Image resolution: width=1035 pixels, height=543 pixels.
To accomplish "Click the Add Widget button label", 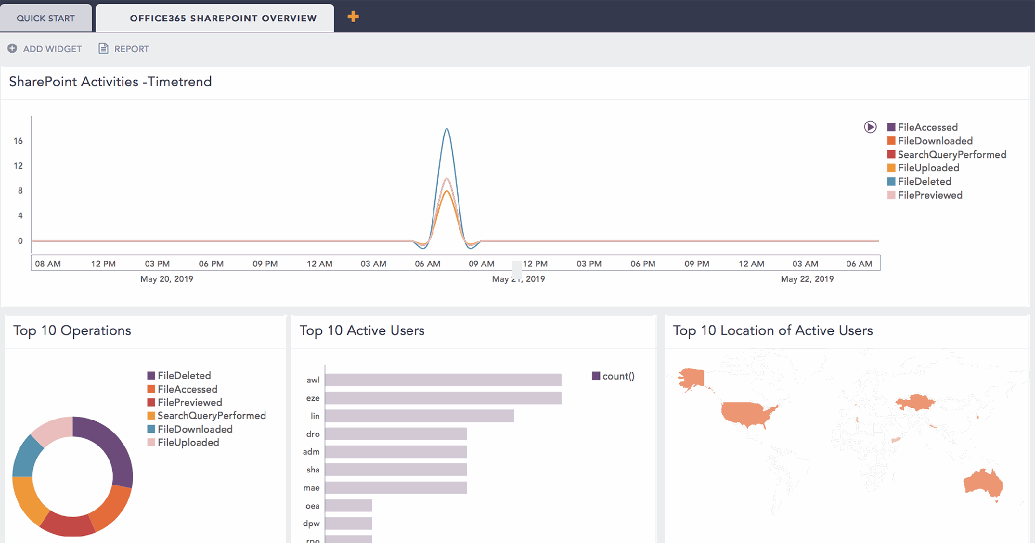I will [52, 48].
